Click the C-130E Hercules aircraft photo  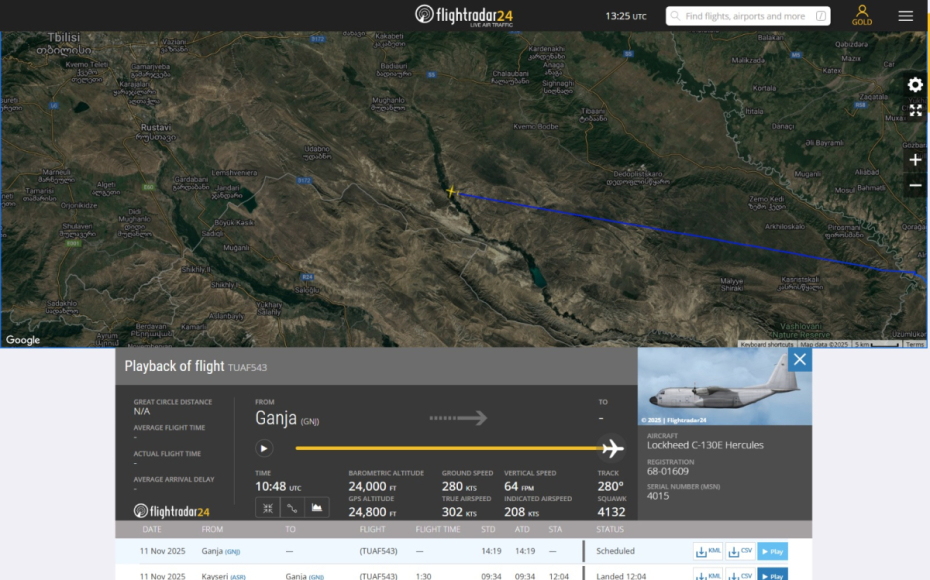click(712, 387)
